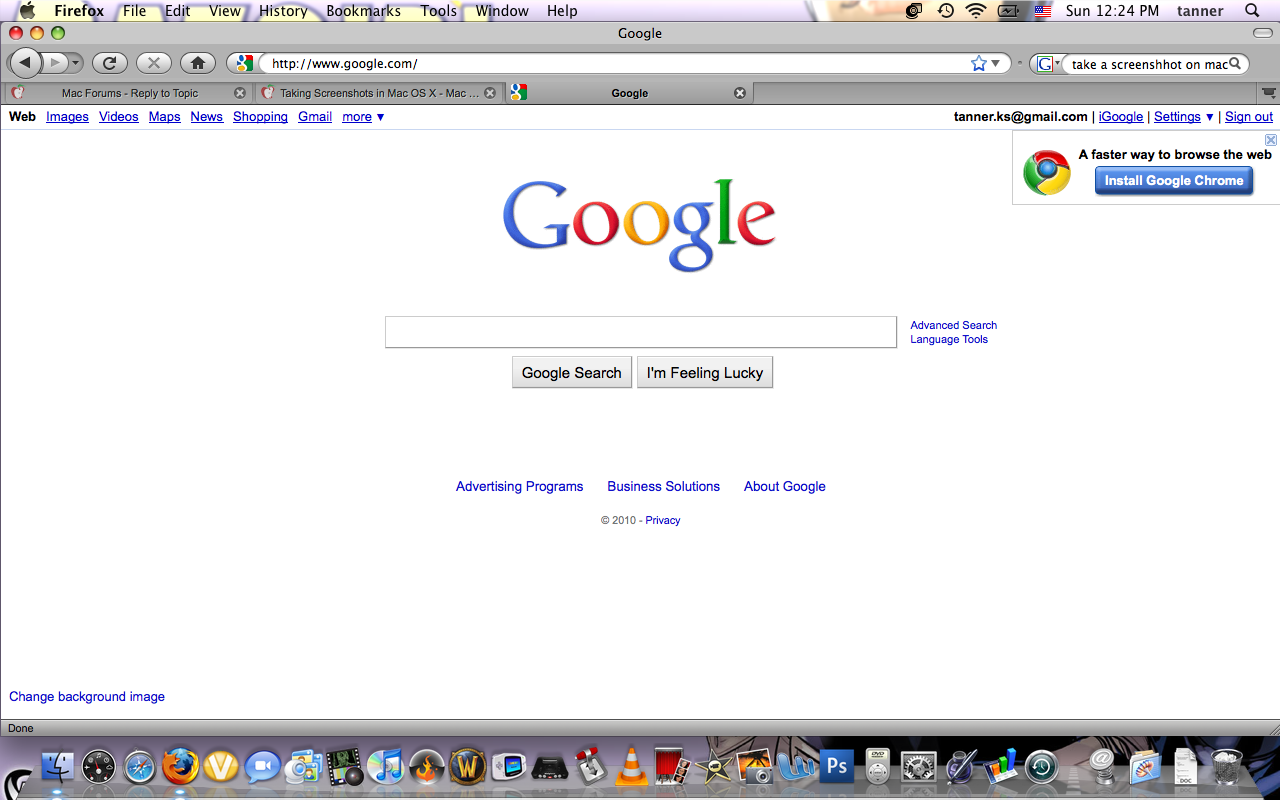Image resolution: width=1280 pixels, height=800 pixels.
Task: Open the back/forward history dropdown arrow
Action: (x=76, y=63)
